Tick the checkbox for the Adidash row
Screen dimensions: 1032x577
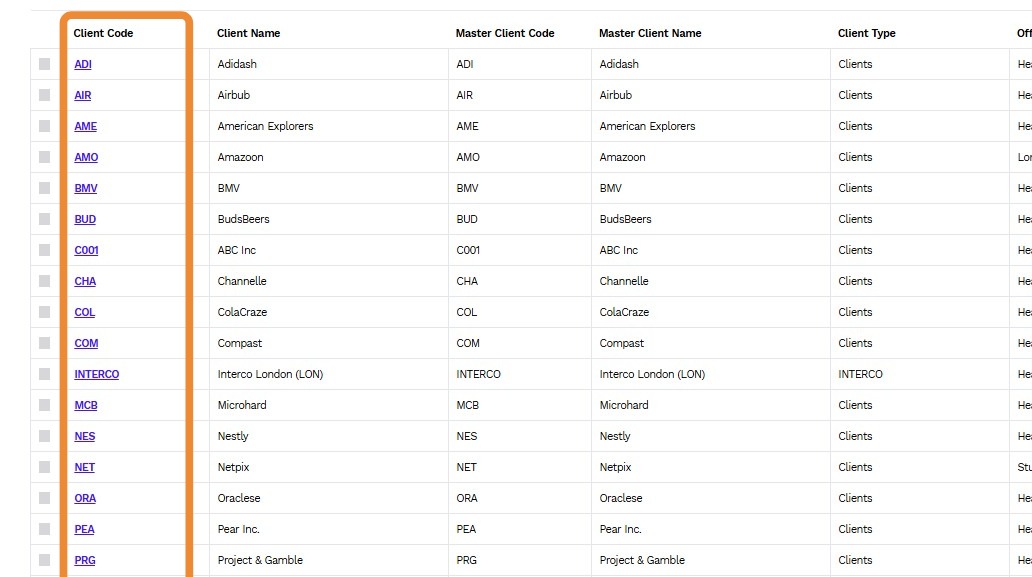point(45,64)
